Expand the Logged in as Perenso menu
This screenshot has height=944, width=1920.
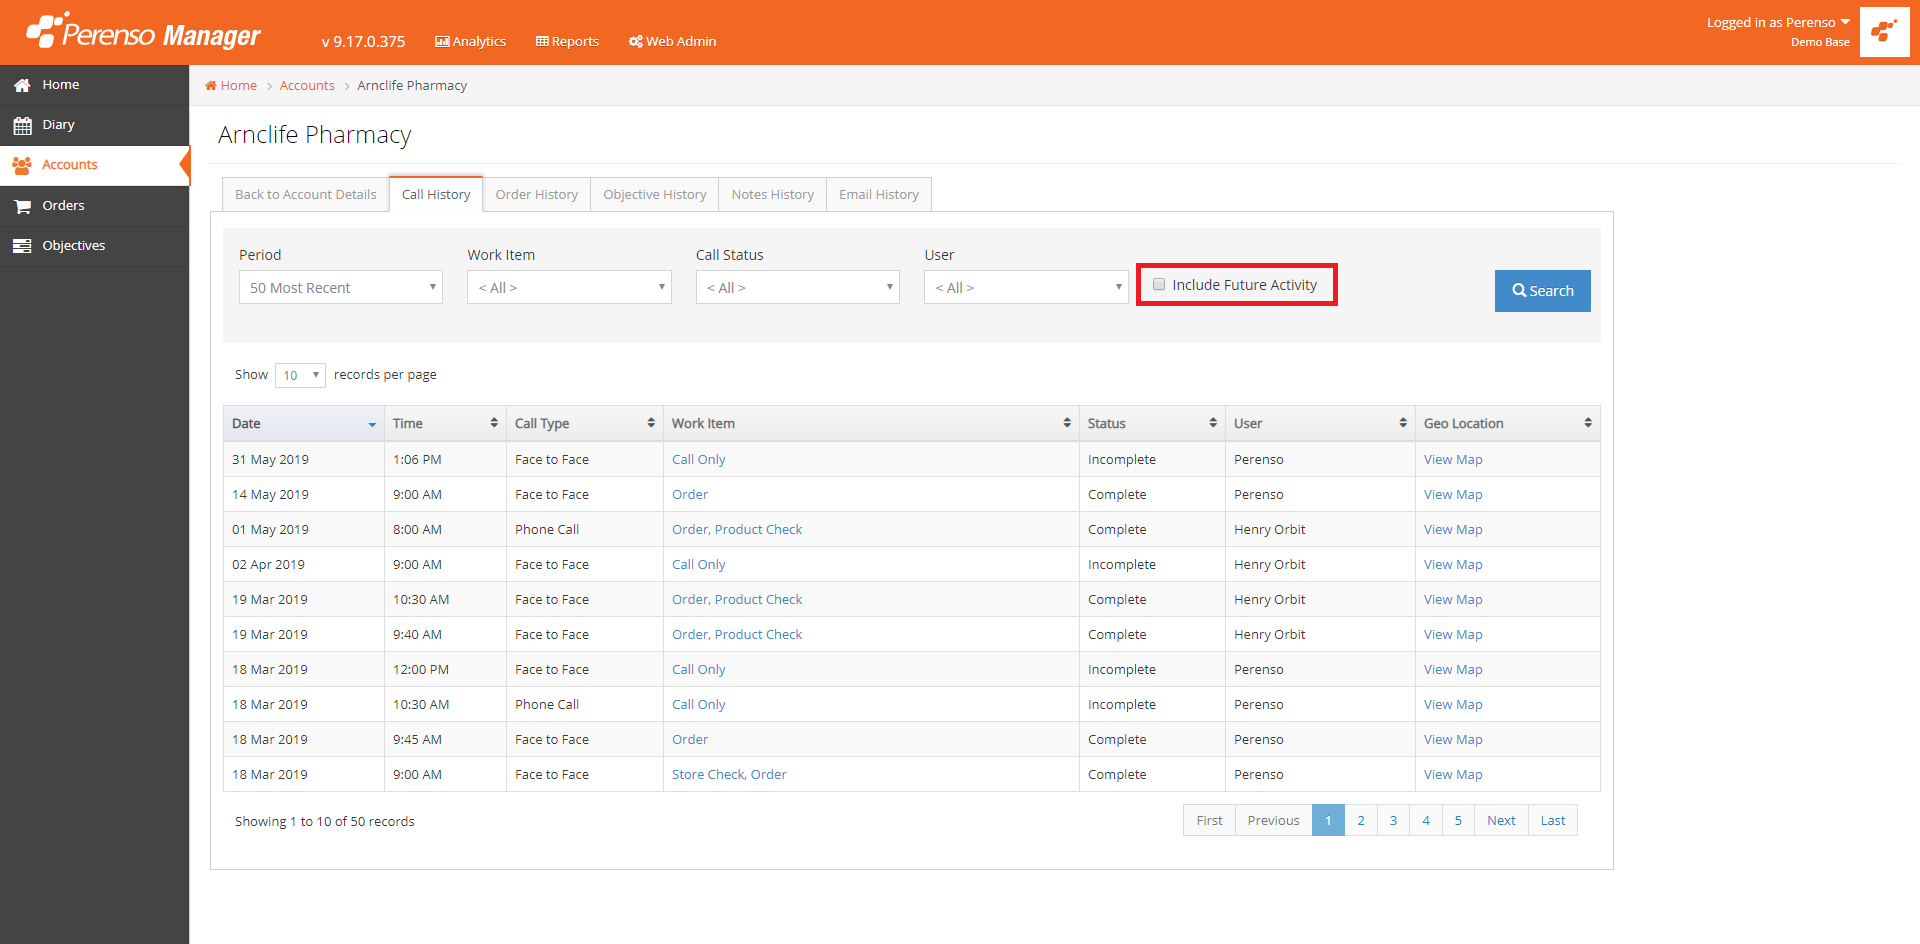coord(1778,22)
